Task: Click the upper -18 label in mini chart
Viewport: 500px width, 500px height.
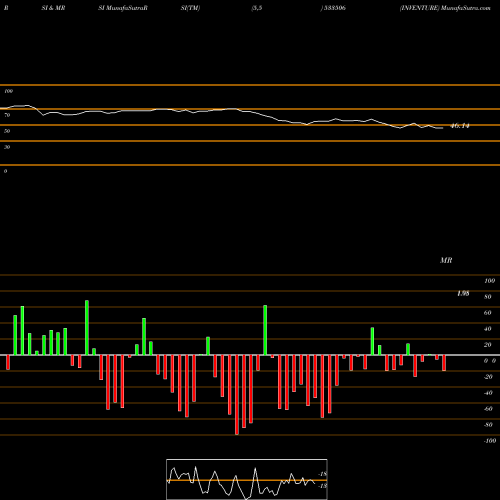Action: [323, 474]
